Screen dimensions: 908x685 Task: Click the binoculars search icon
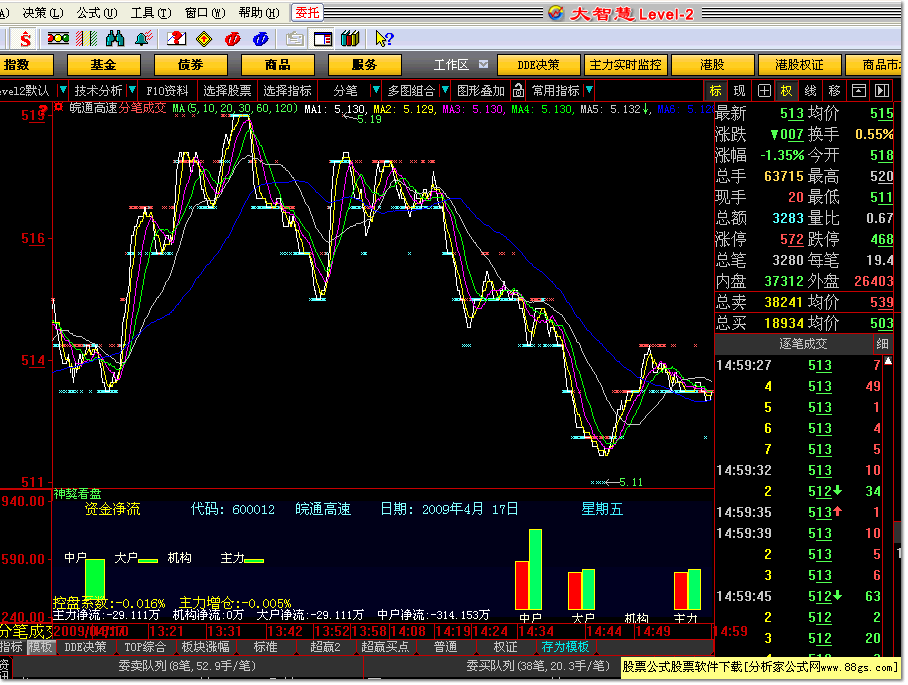pyautogui.click(x=115, y=39)
